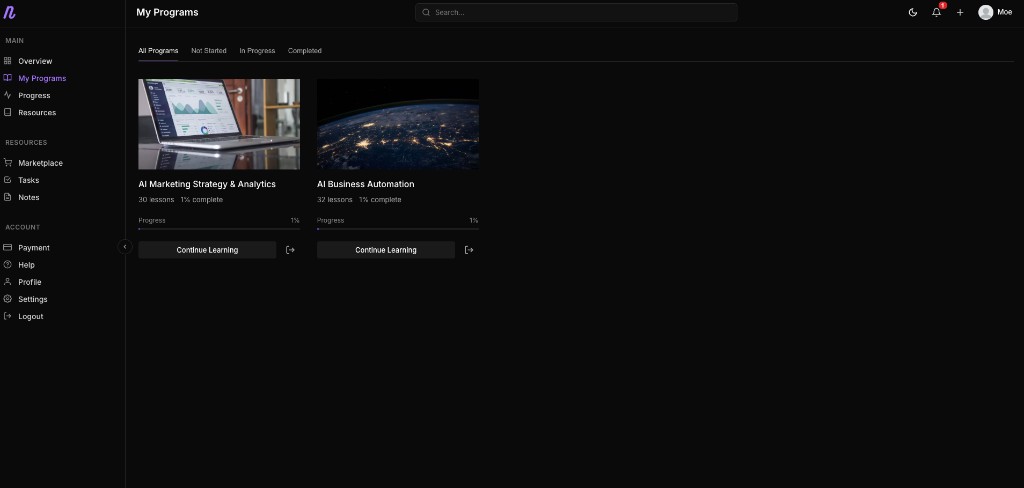Click the Overview grid icon

(x=8, y=61)
